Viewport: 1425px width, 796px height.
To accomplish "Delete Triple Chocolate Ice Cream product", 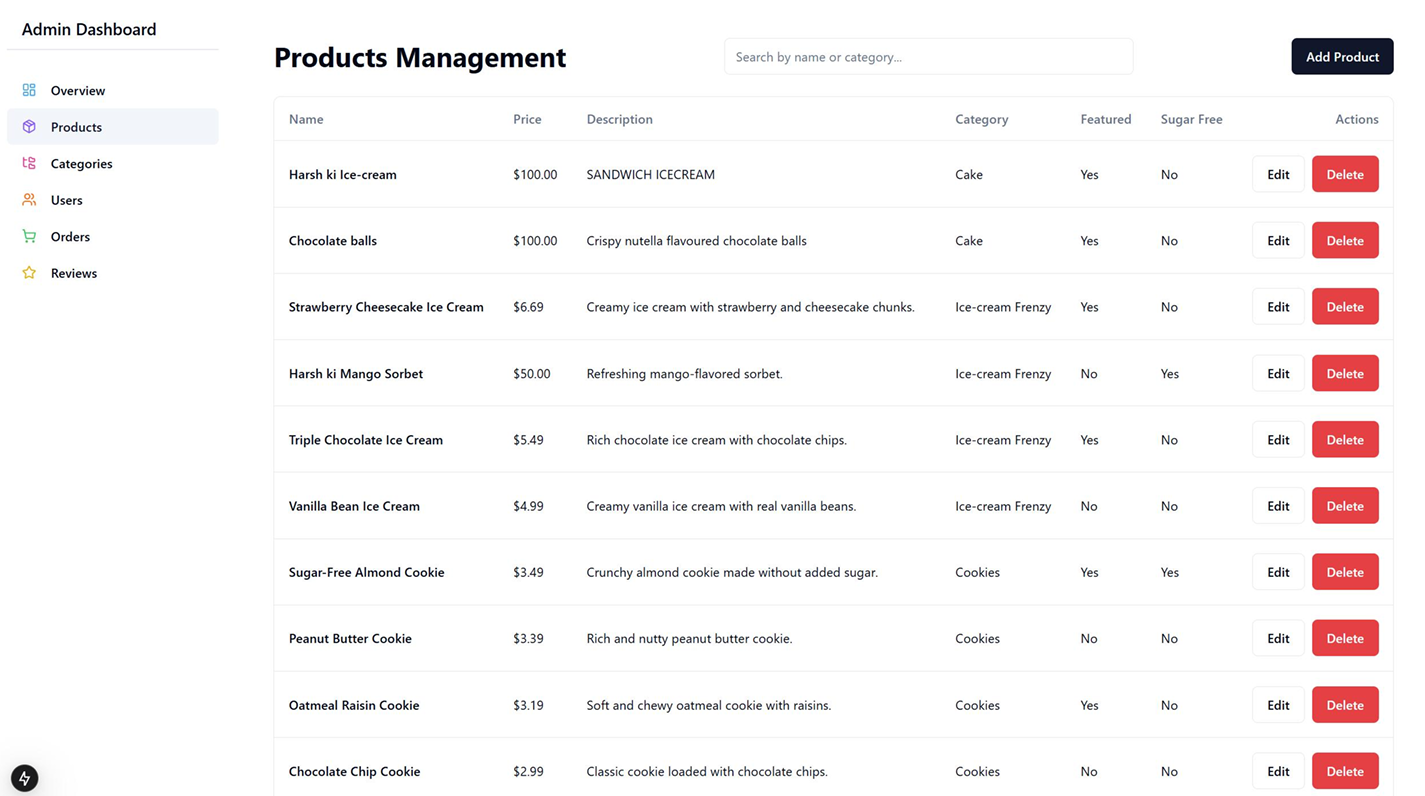I will 1345,439.
